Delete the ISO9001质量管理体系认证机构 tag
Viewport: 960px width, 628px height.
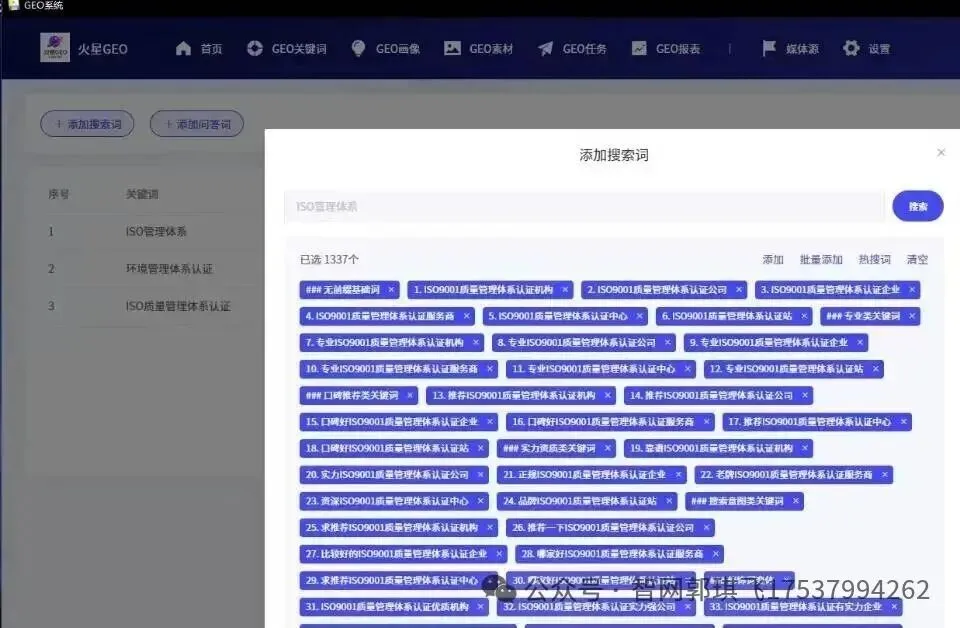tap(564, 289)
